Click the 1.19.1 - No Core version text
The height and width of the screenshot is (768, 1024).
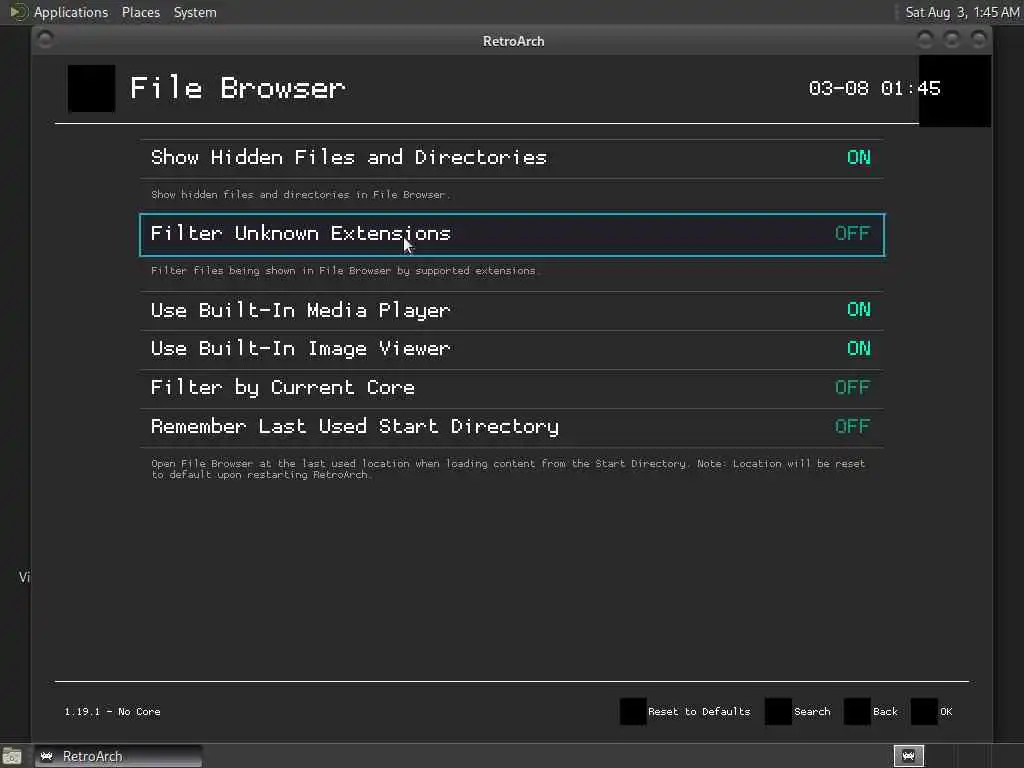coord(112,712)
